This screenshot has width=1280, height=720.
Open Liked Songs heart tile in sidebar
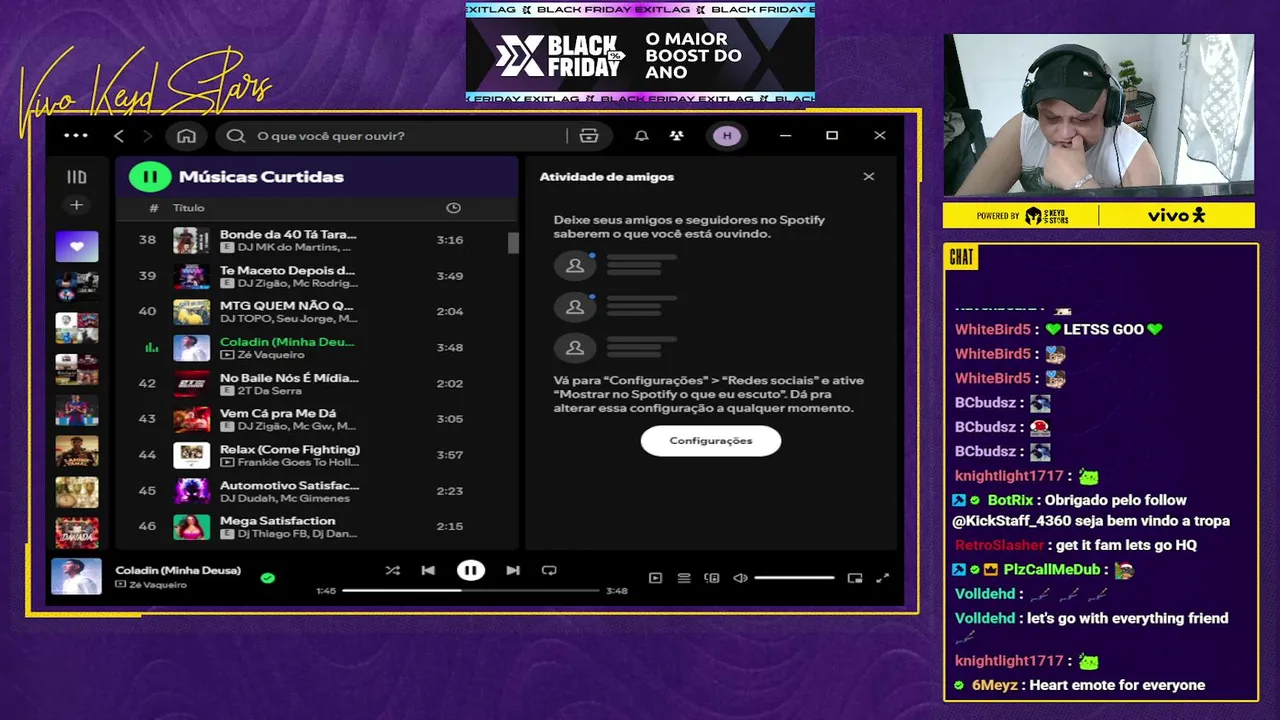(77, 246)
